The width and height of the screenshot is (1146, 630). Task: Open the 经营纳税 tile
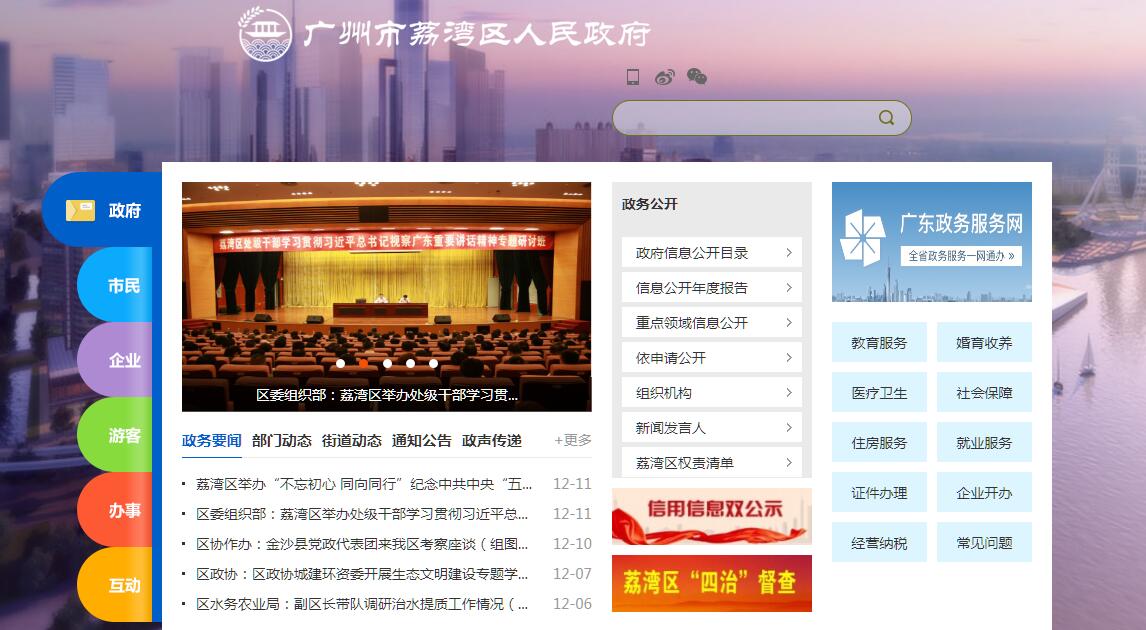[879, 542]
